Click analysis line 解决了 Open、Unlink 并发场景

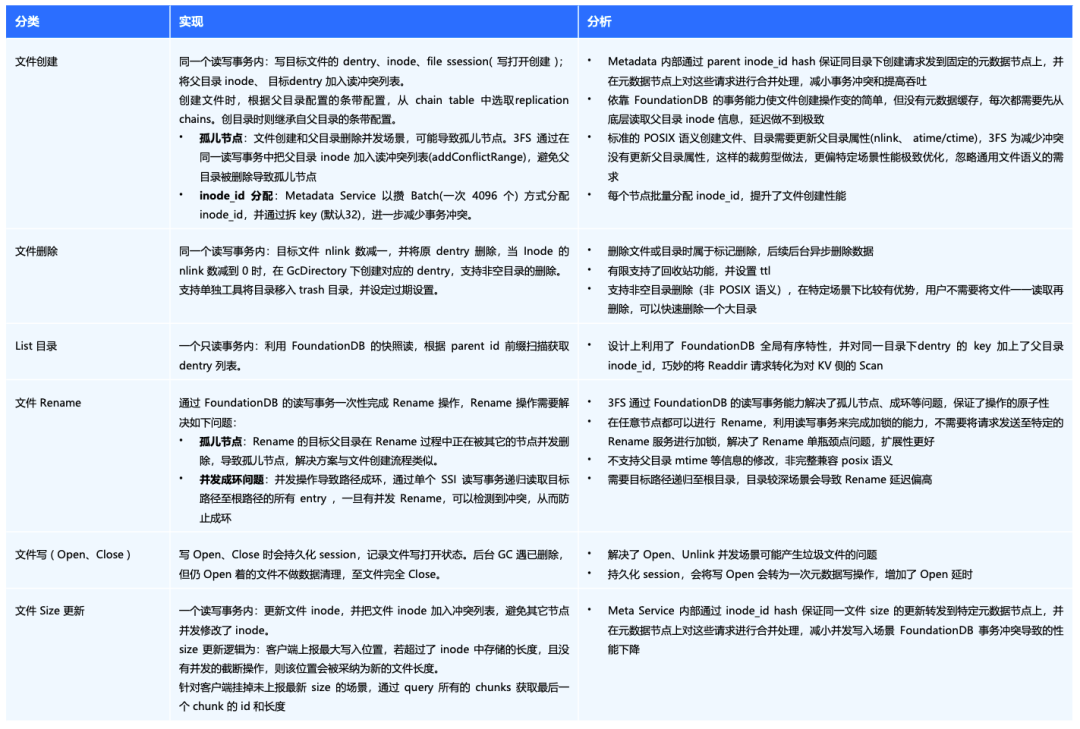pos(742,555)
